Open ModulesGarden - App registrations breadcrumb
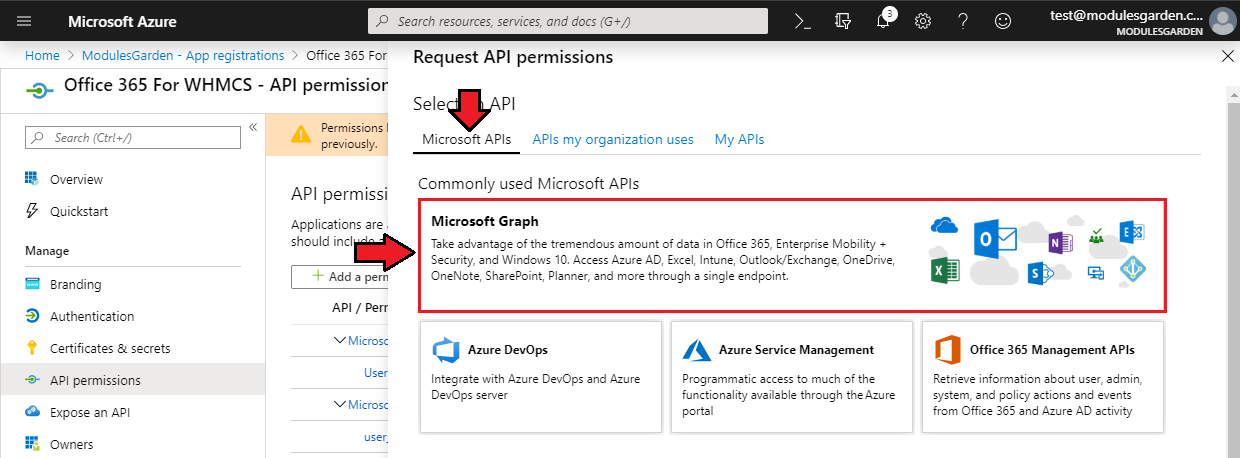This screenshot has height=458, width=1240. pyautogui.click(x=183, y=56)
